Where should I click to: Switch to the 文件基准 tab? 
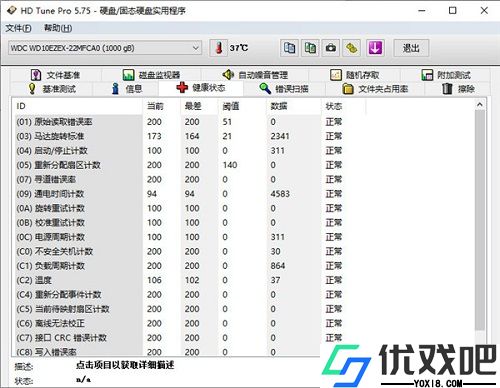pos(55,75)
